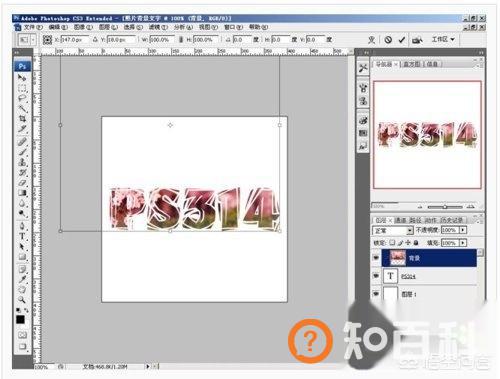
Task: Adjust the Navigator zoom slider
Action: 444,207
